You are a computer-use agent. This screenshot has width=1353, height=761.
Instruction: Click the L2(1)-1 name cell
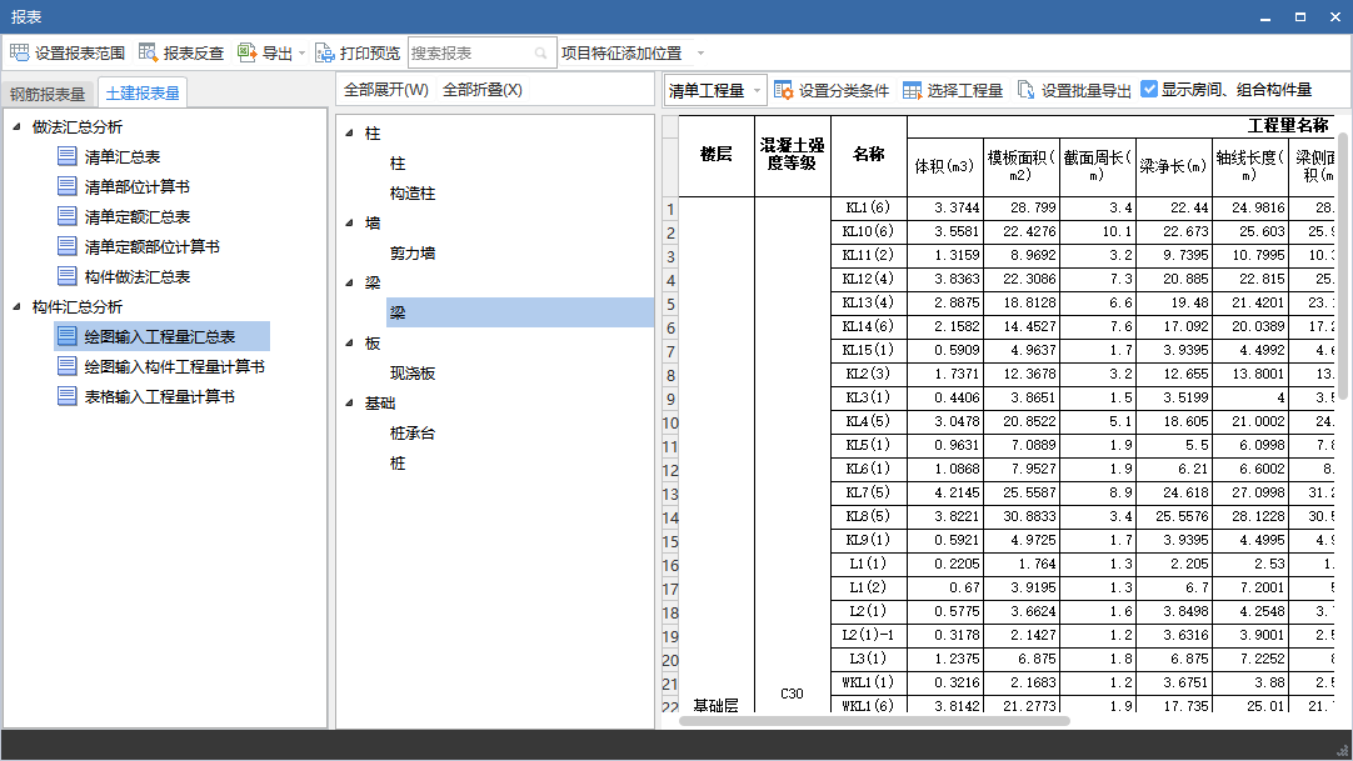click(x=868, y=635)
